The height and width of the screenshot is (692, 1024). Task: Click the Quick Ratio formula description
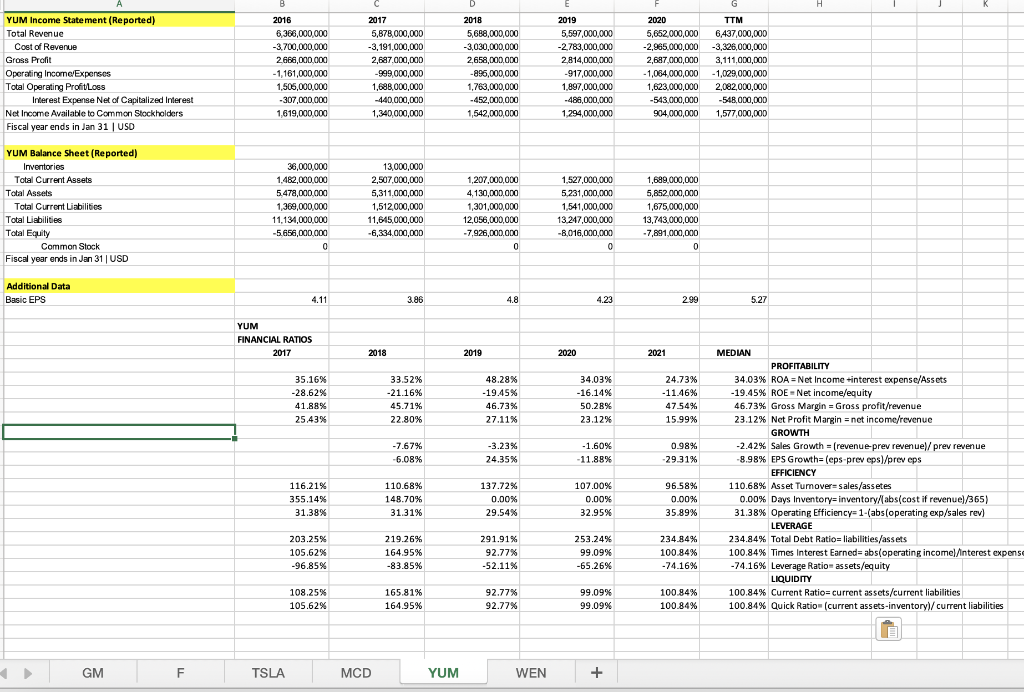[888, 606]
